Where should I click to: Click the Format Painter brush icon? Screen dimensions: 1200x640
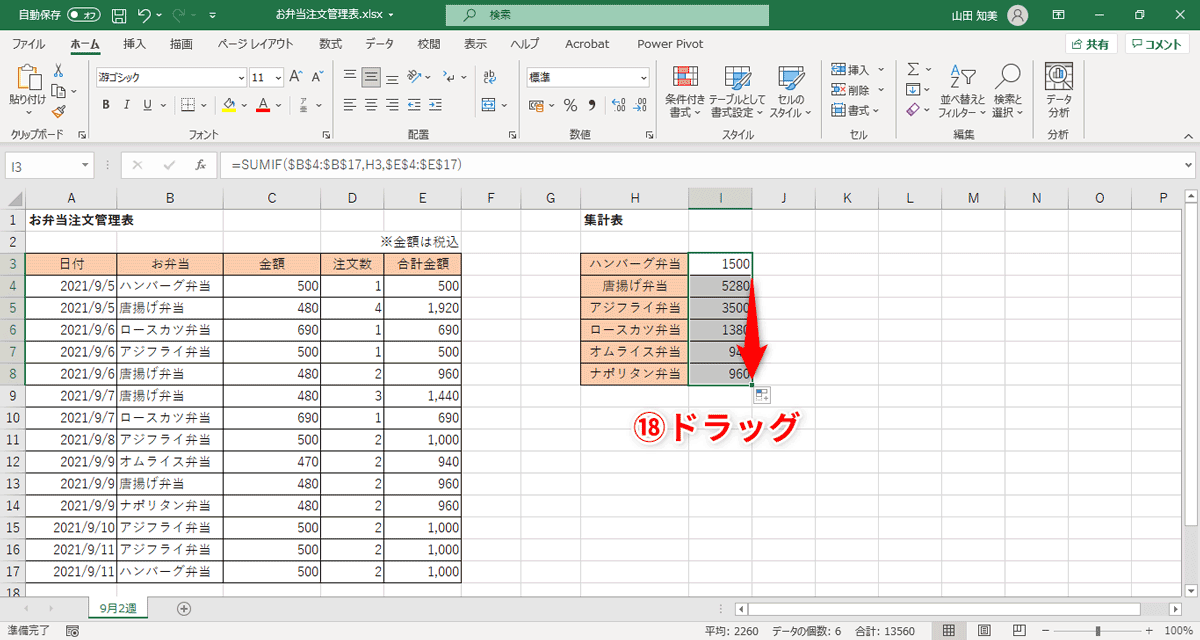pos(58,112)
